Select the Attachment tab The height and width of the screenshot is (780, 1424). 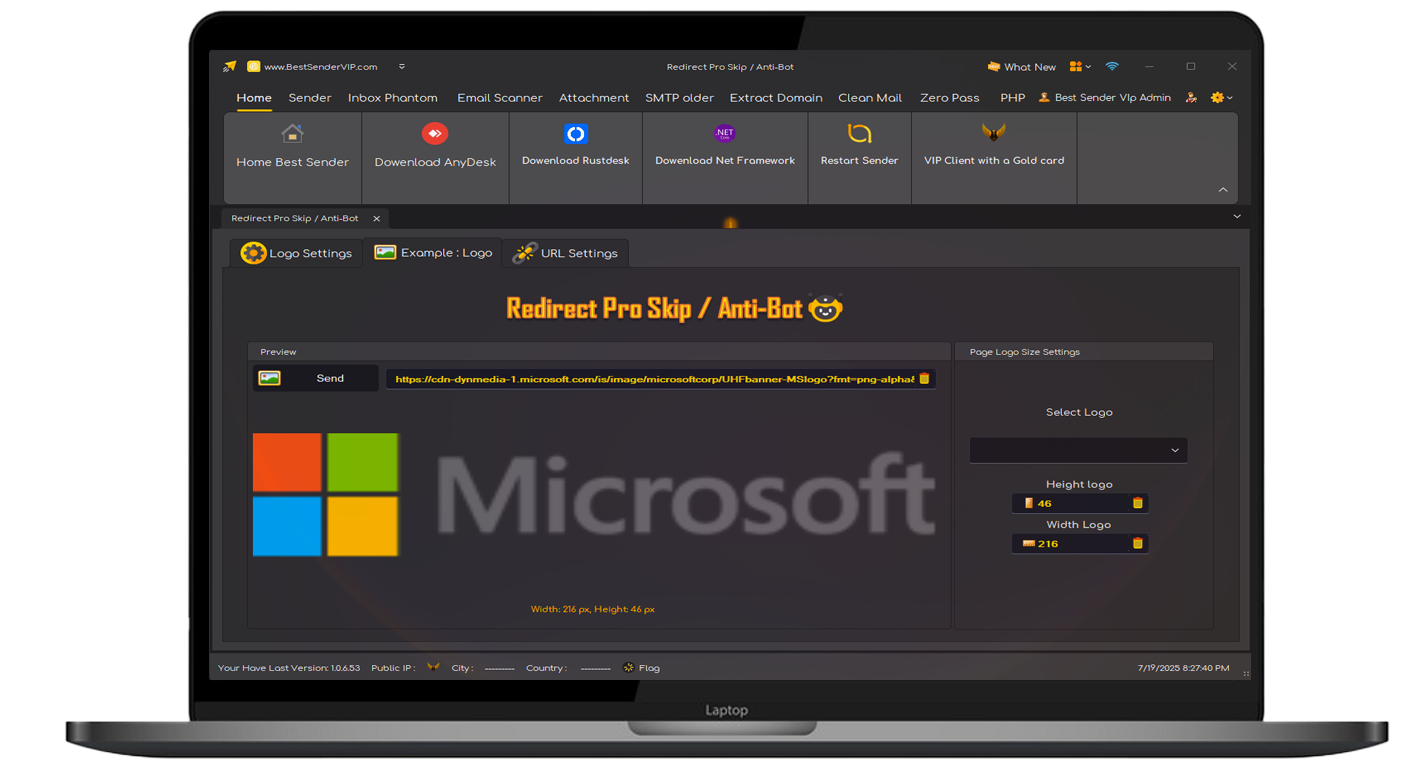(x=594, y=98)
